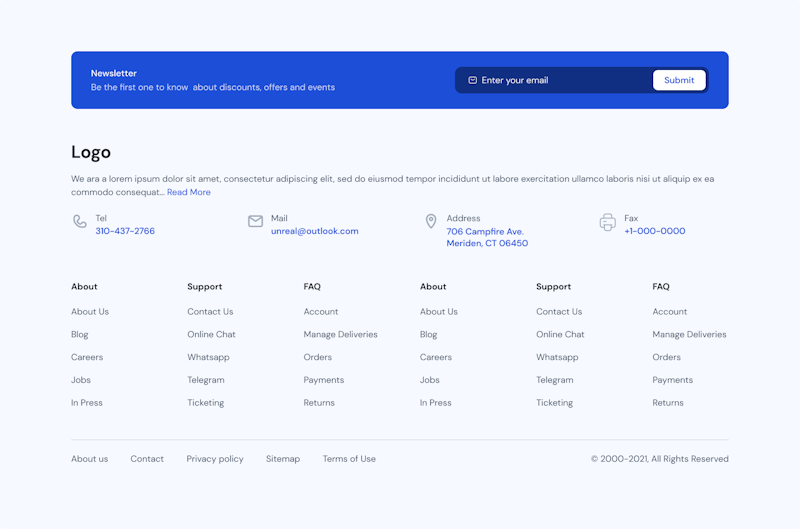Click the fax number +1-000-0000
The height and width of the screenshot is (529, 800).
[x=654, y=231]
